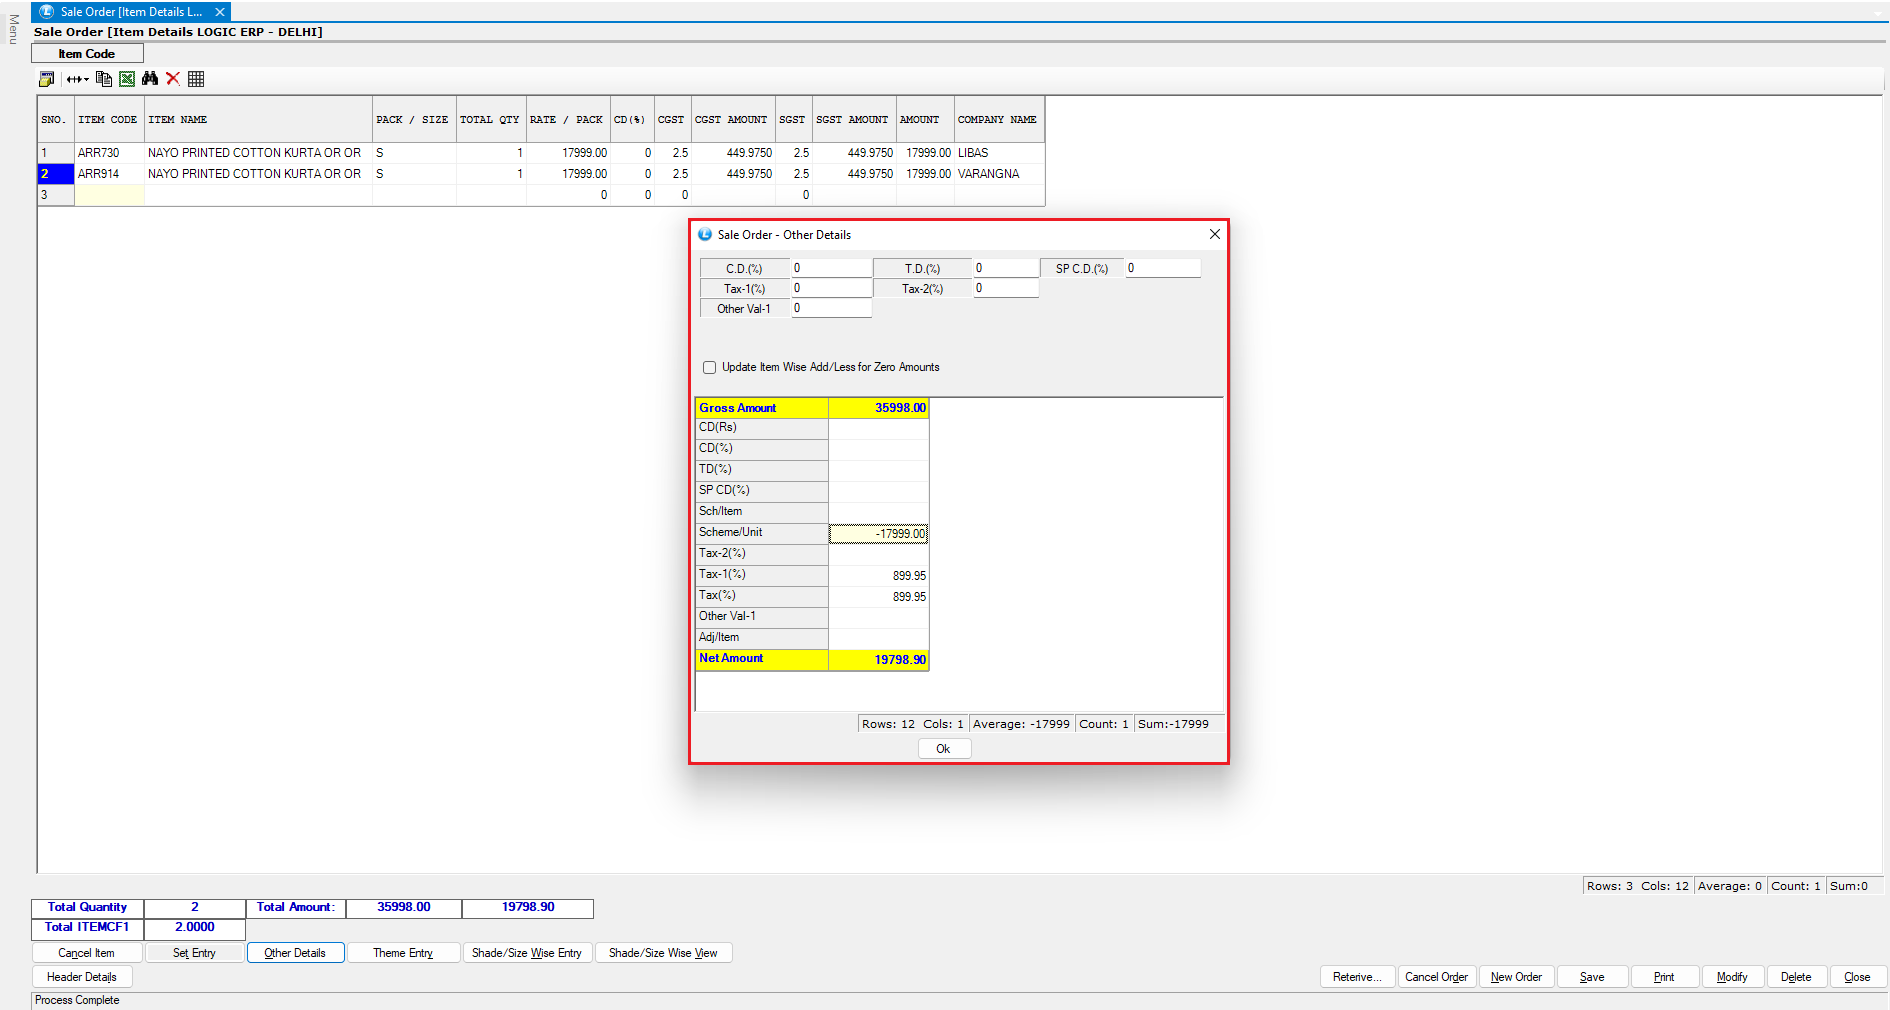Close the Other Details dialog with X
This screenshot has width=1890, height=1010.
point(1214,234)
